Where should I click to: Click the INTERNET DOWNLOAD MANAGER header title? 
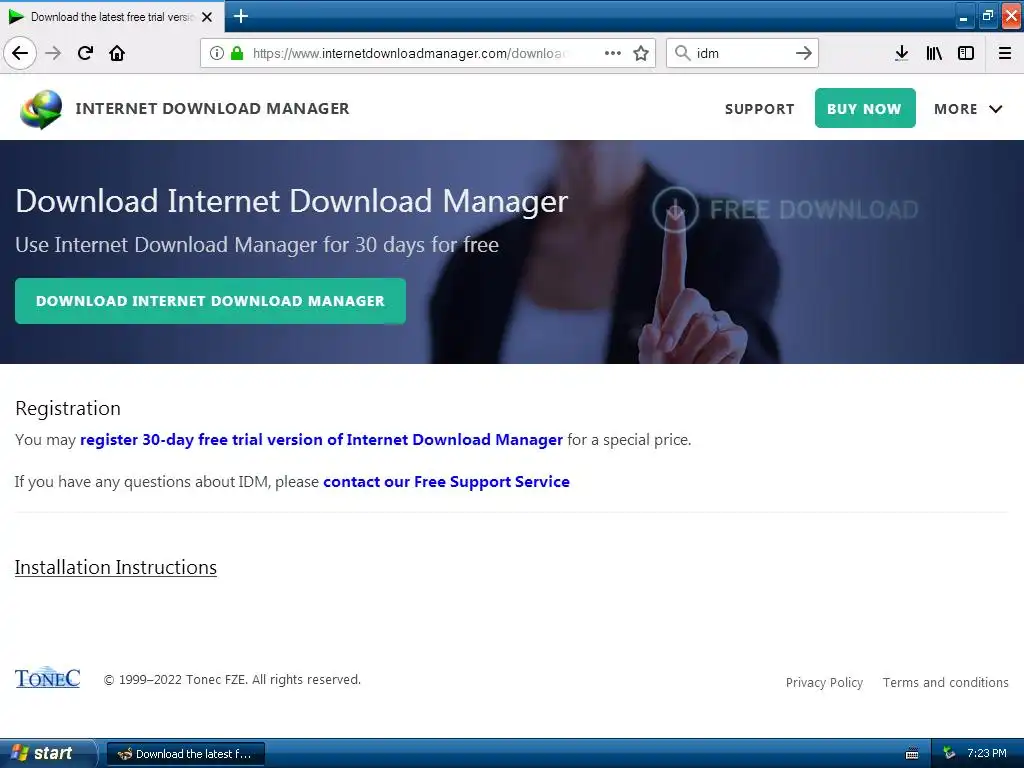pos(212,108)
